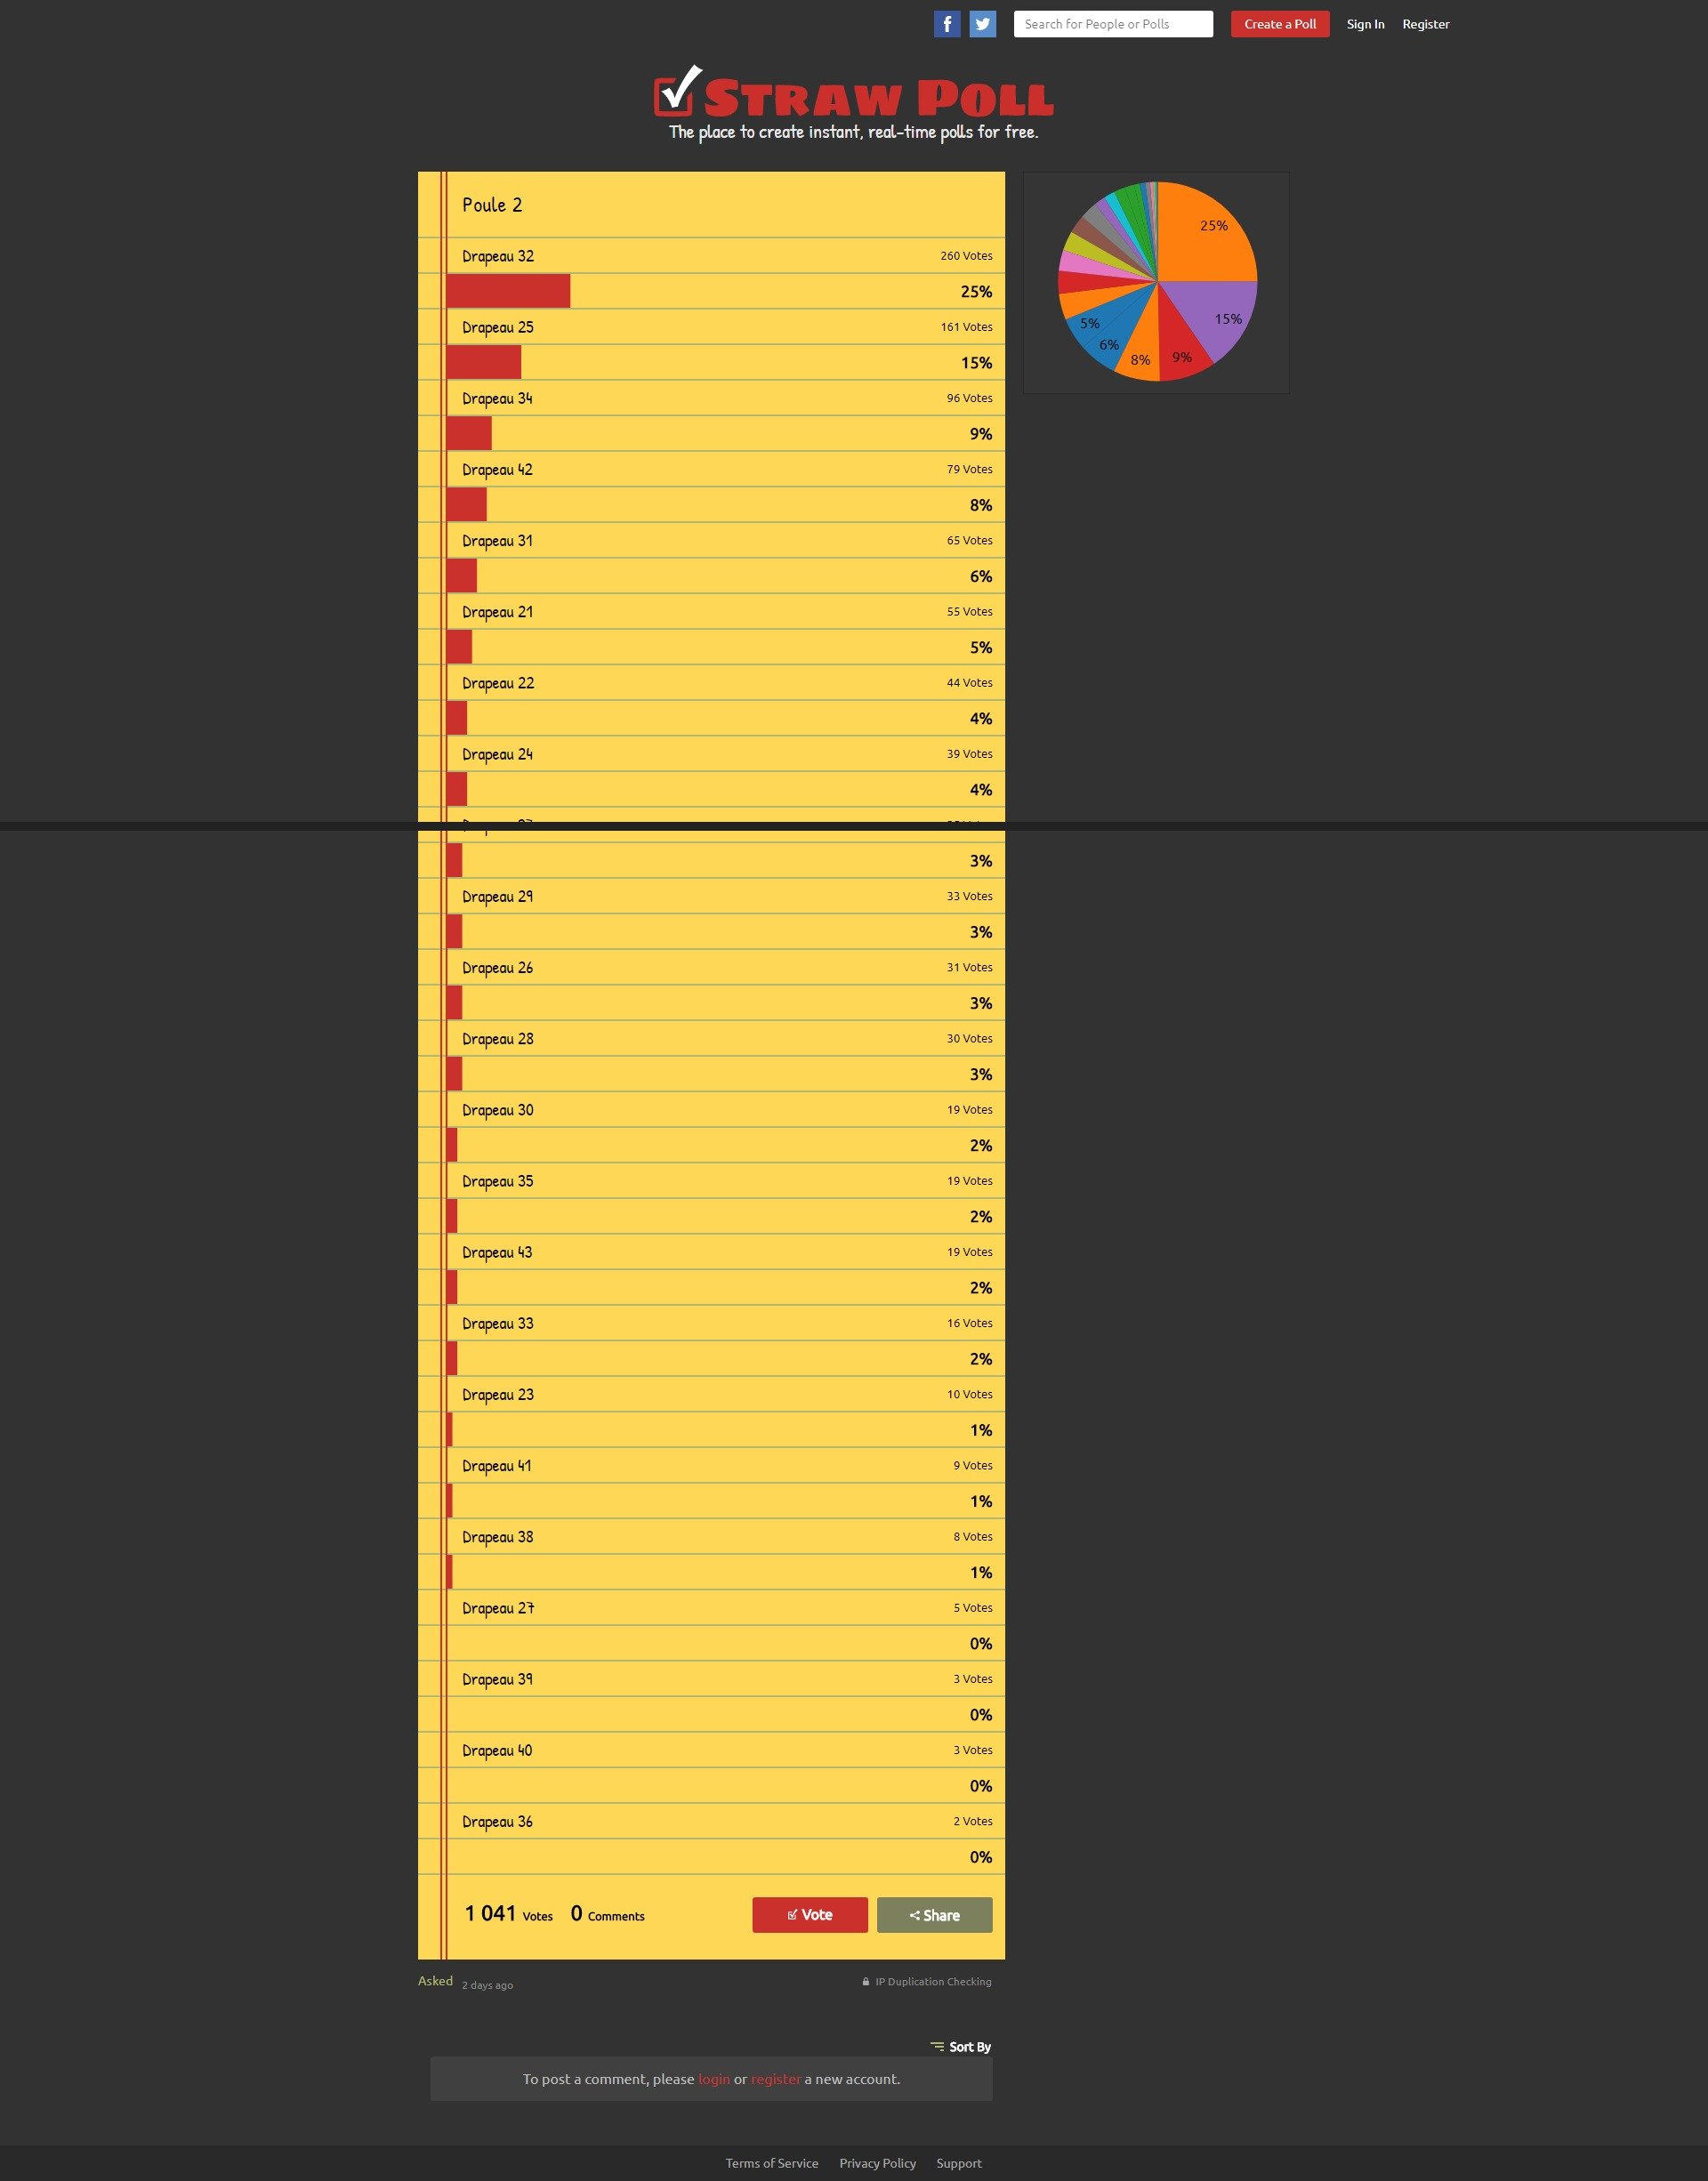The height and width of the screenshot is (2181, 1708).
Task: Focus the Search for People or Polls field
Action: pyautogui.click(x=1113, y=24)
